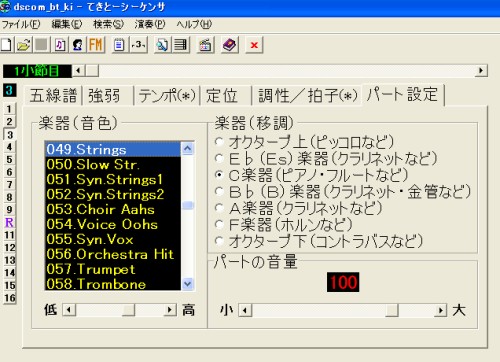Select part 5 in track list

pyautogui.click(x=9, y=160)
